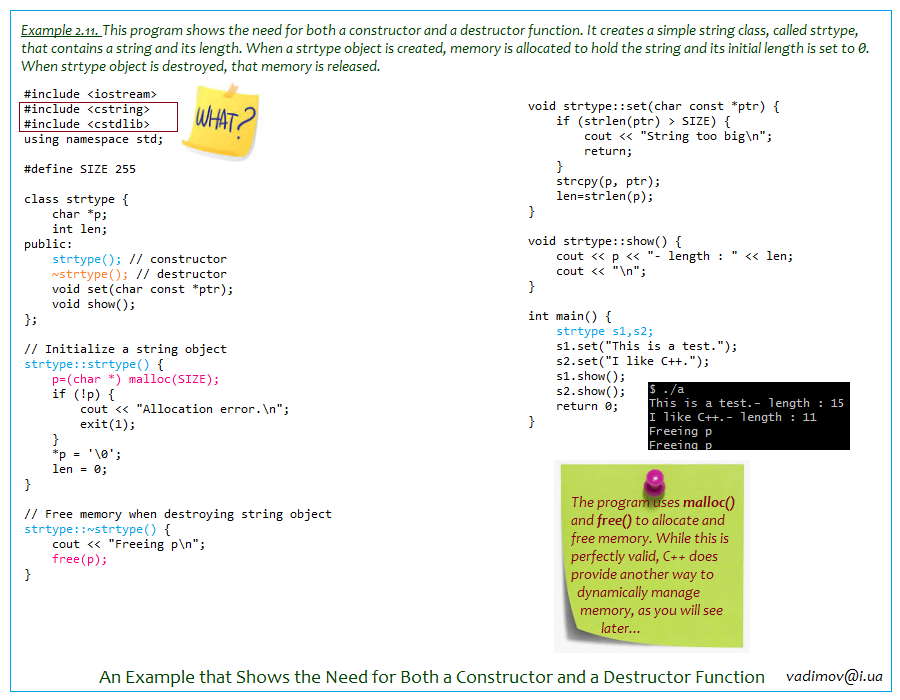Click 'if (strlen(ptr) > SIZE) {' line

click(643, 121)
